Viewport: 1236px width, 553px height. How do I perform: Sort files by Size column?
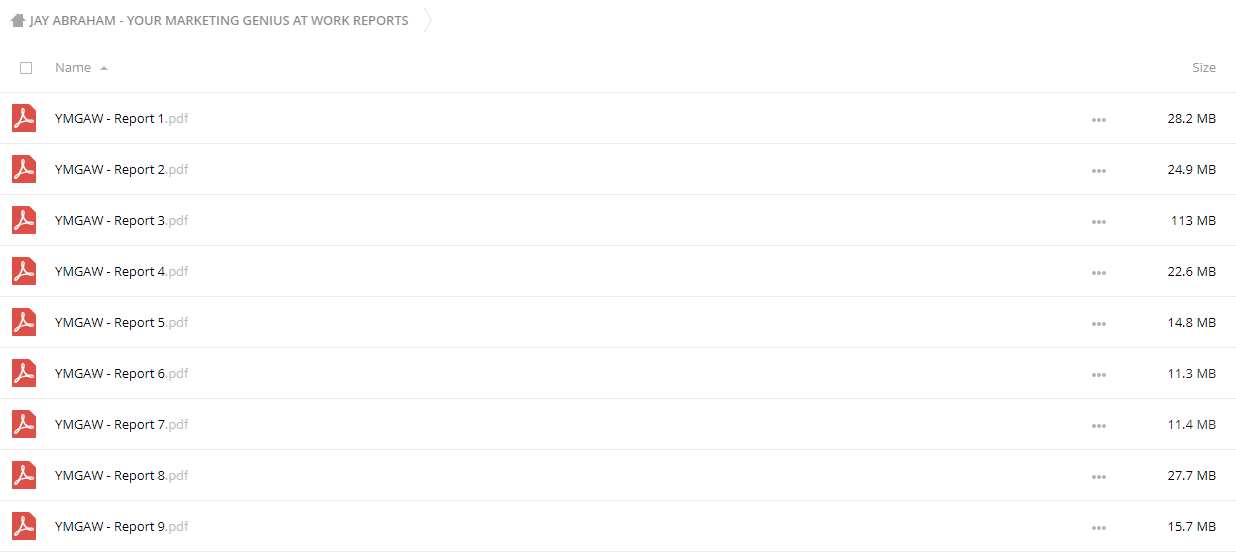[1204, 68]
